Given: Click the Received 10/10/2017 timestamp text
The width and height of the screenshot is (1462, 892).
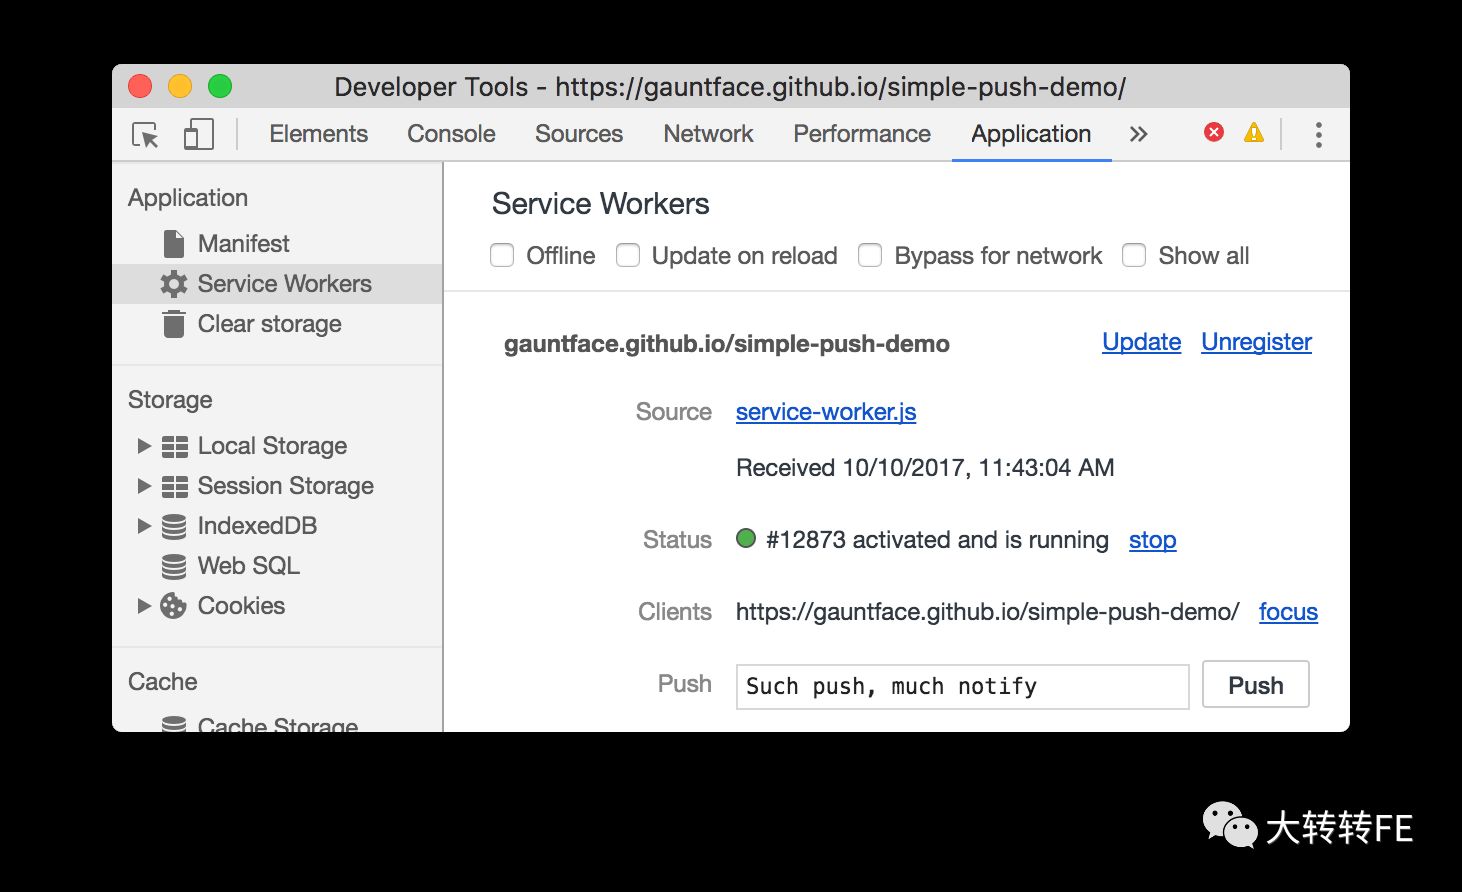Looking at the screenshot, I should click(925, 468).
